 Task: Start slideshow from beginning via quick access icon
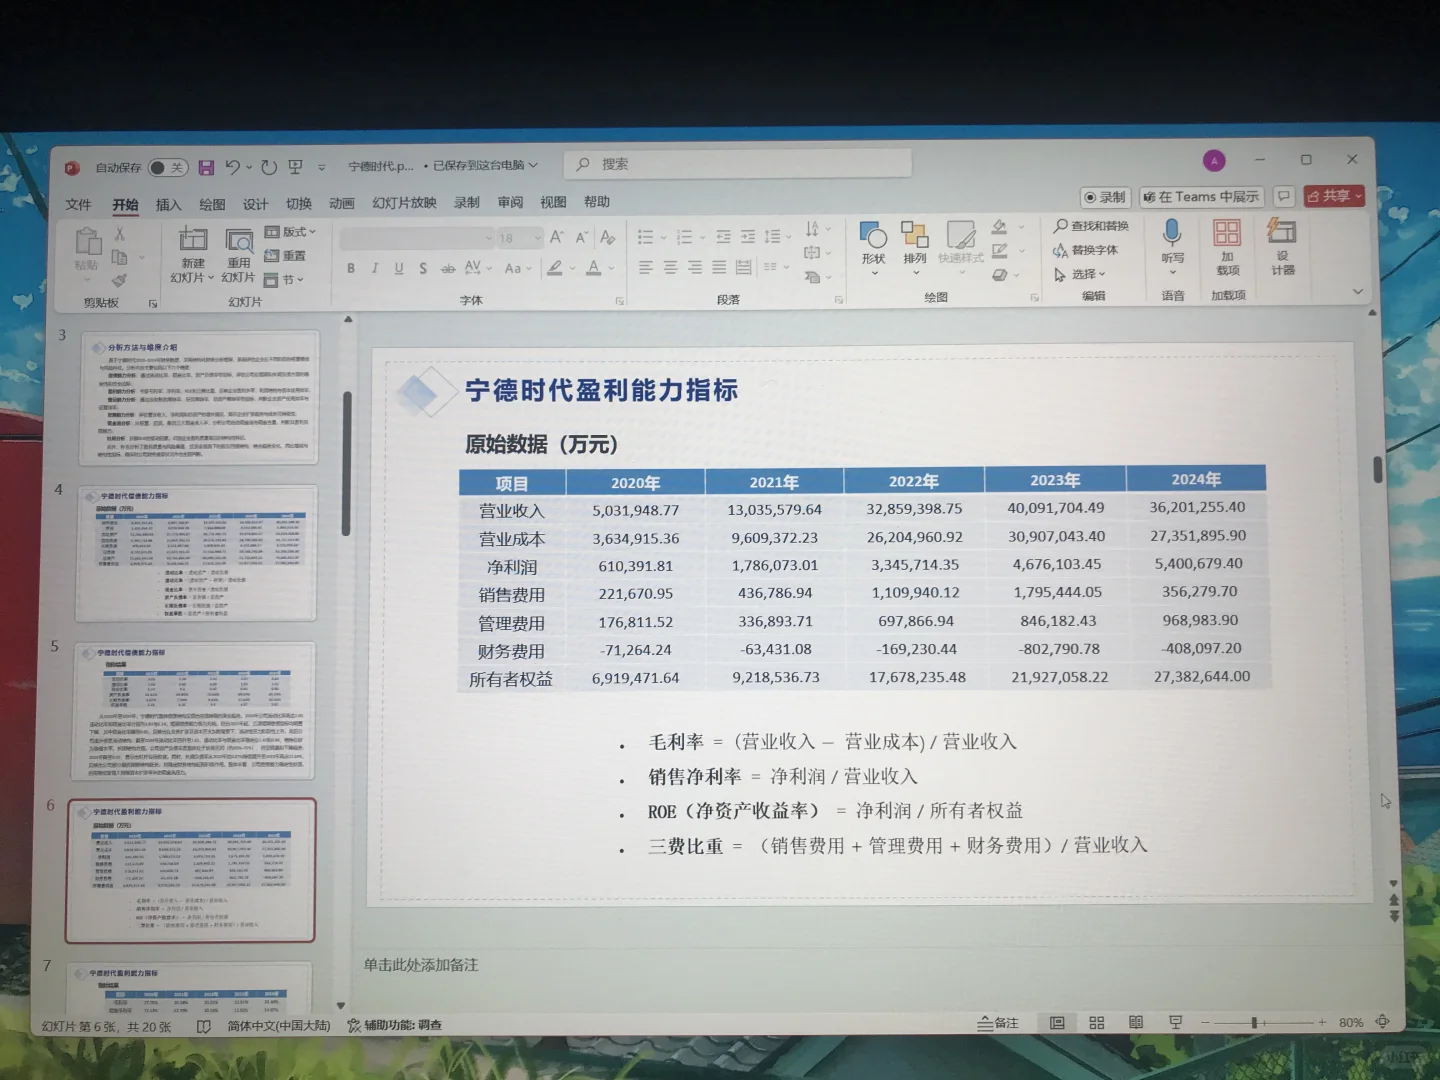pos(295,167)
